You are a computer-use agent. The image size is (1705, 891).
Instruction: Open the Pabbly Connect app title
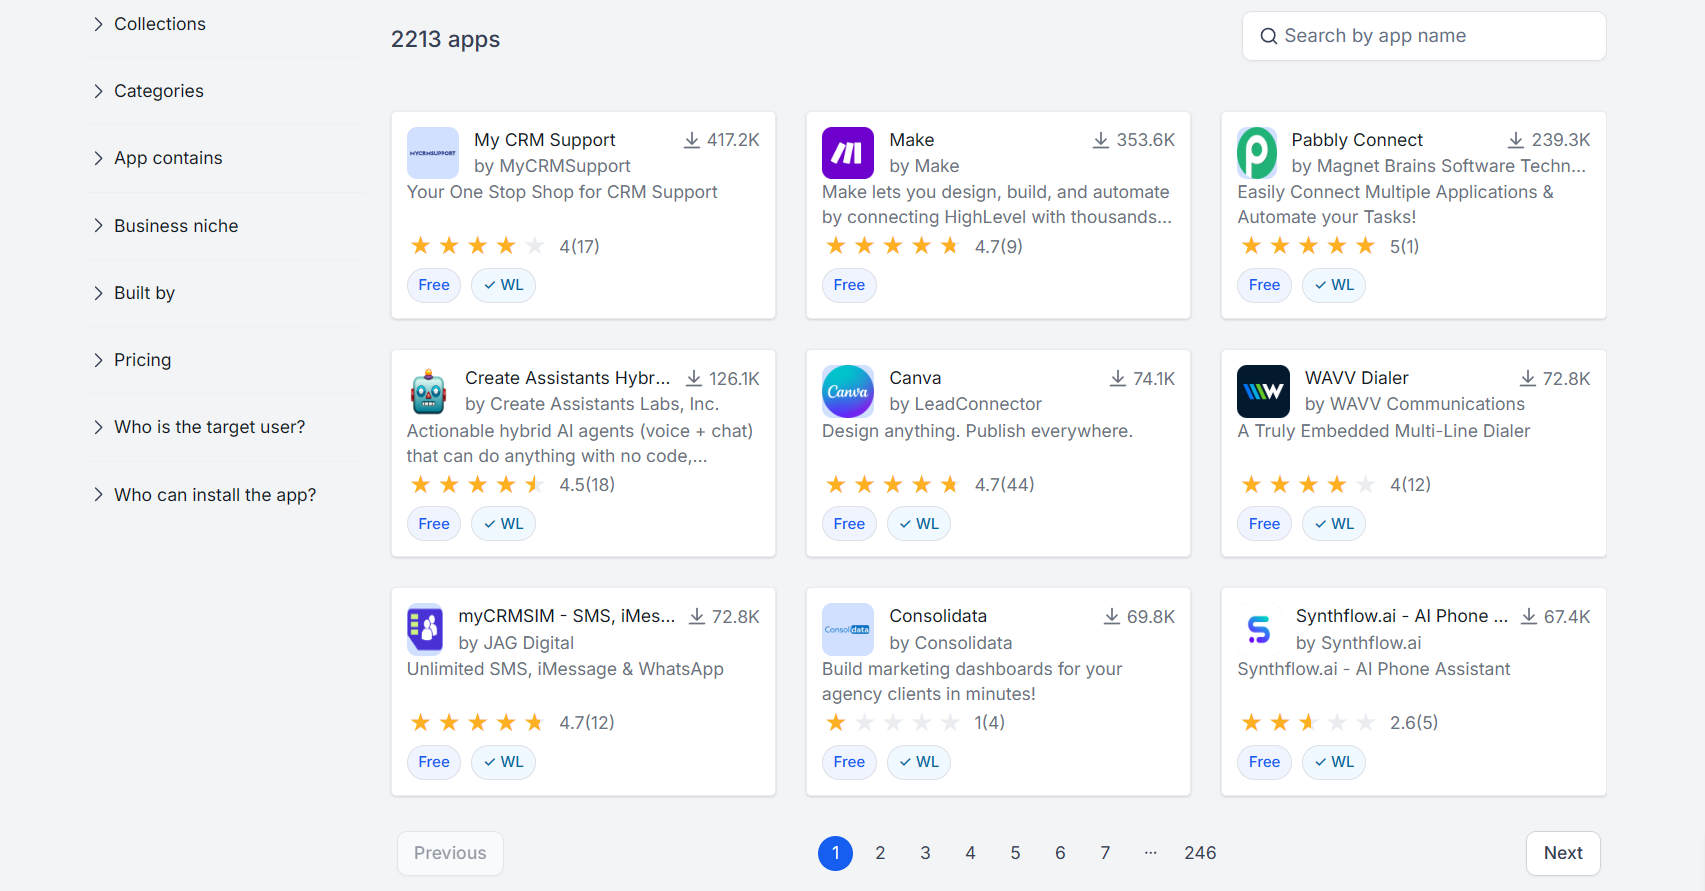pos(1357,140)
